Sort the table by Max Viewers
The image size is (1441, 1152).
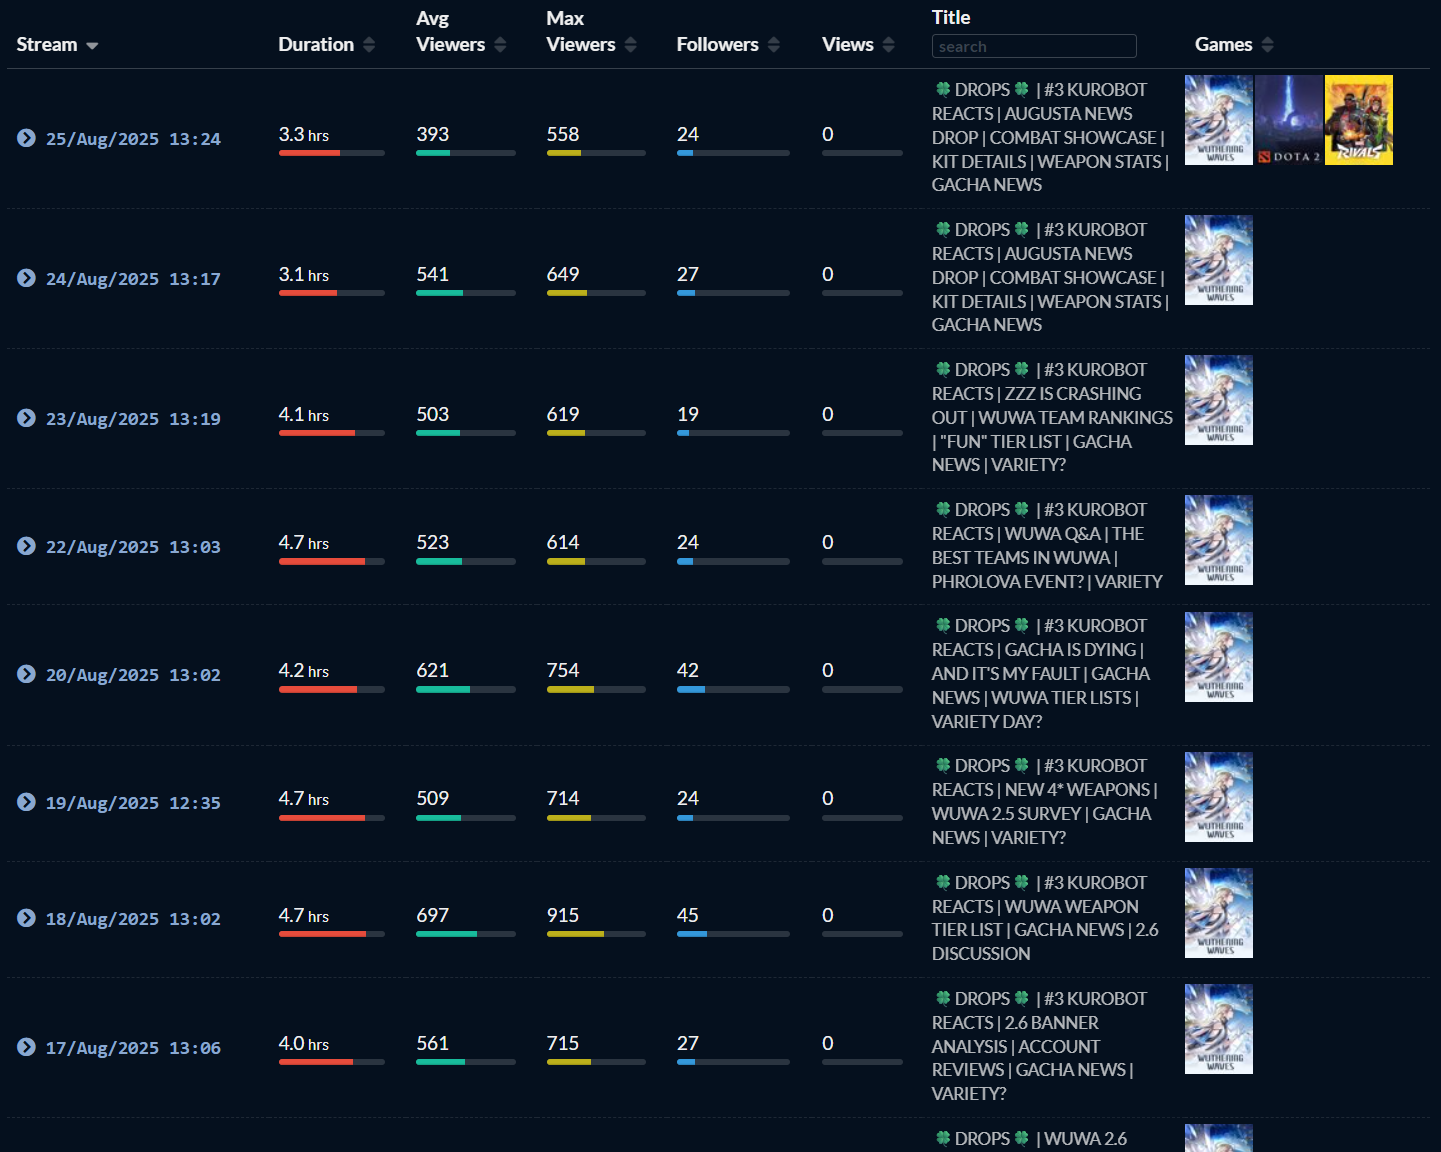pyautogui.click(x=591, y=32)
